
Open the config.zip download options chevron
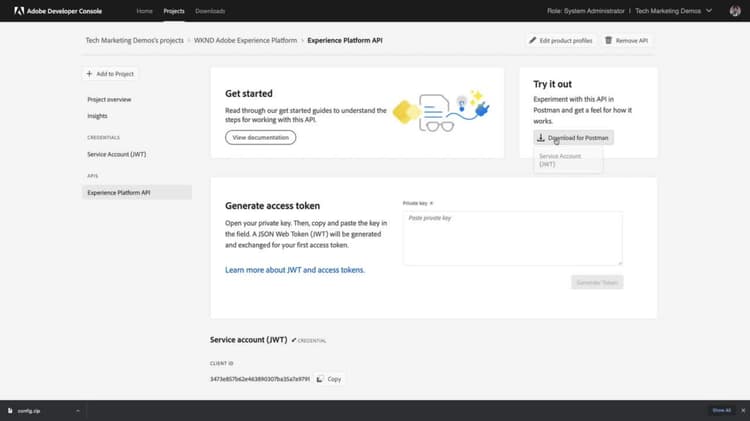pyautogui.click(x=77, y=410)
